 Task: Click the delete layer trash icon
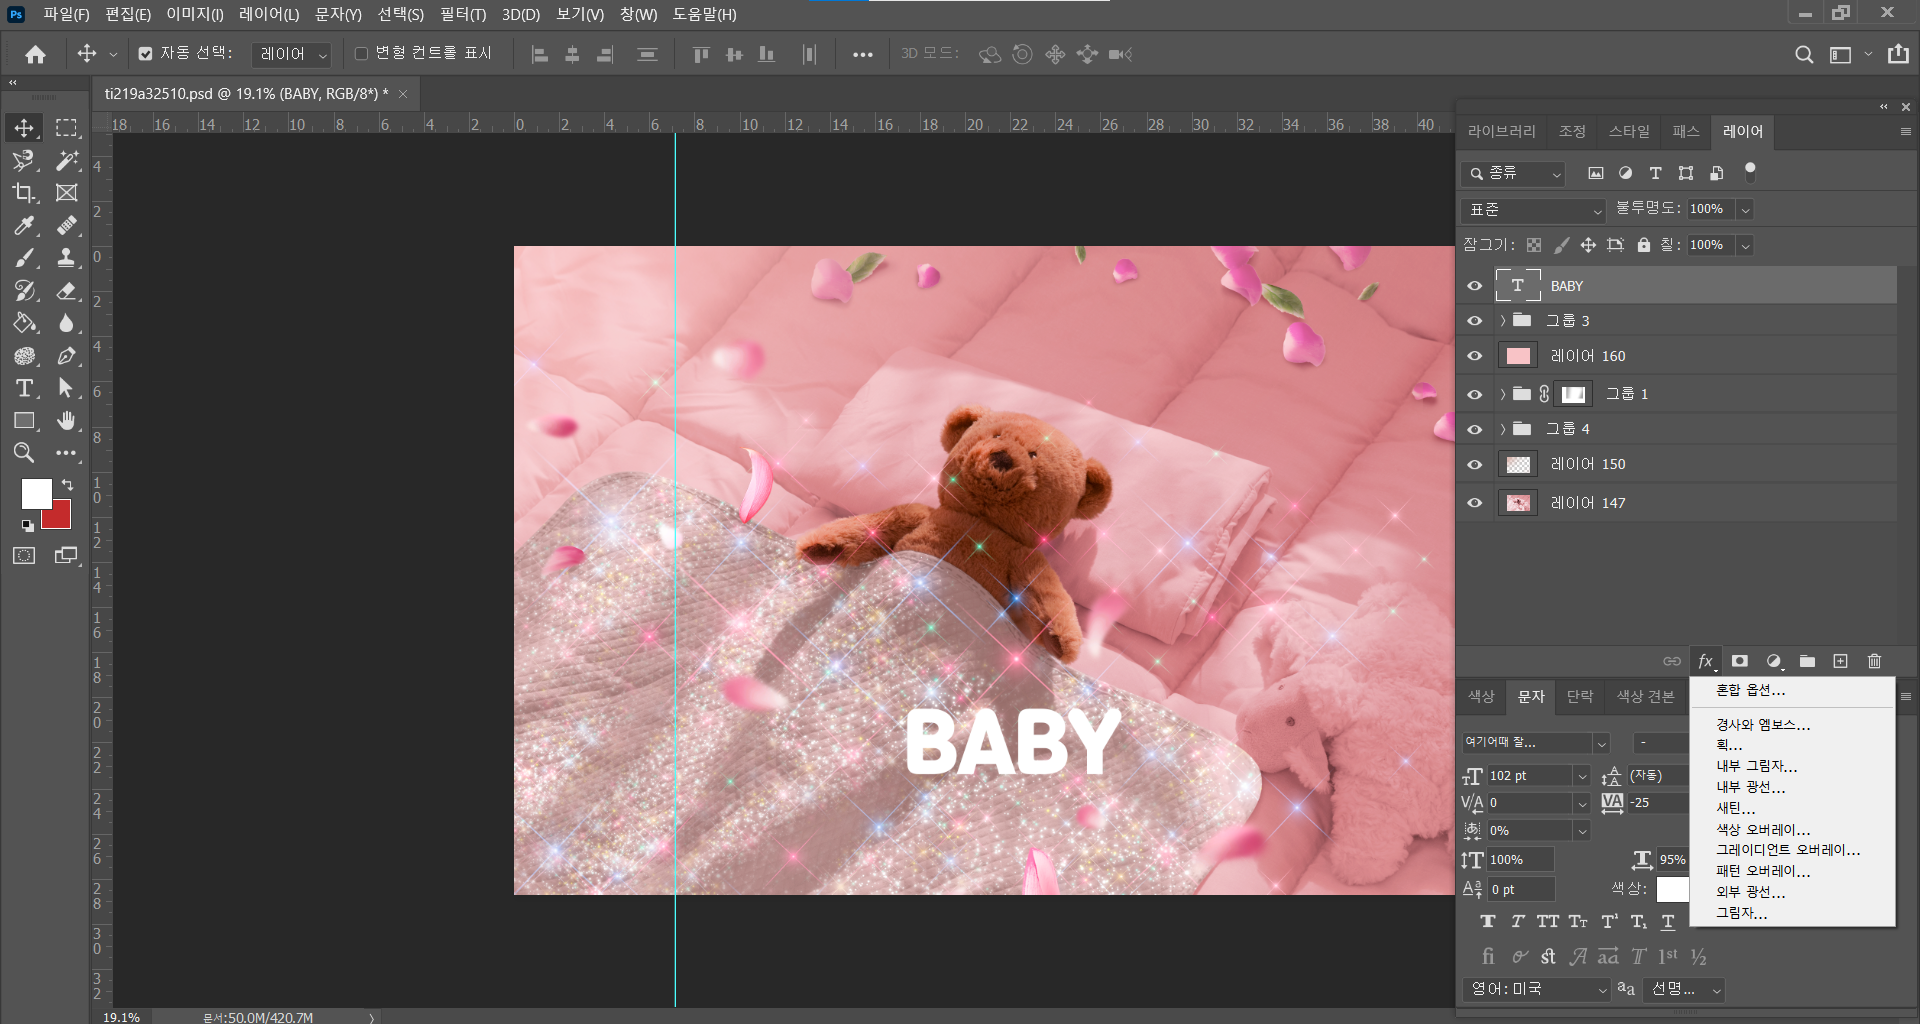point(1874,661)
